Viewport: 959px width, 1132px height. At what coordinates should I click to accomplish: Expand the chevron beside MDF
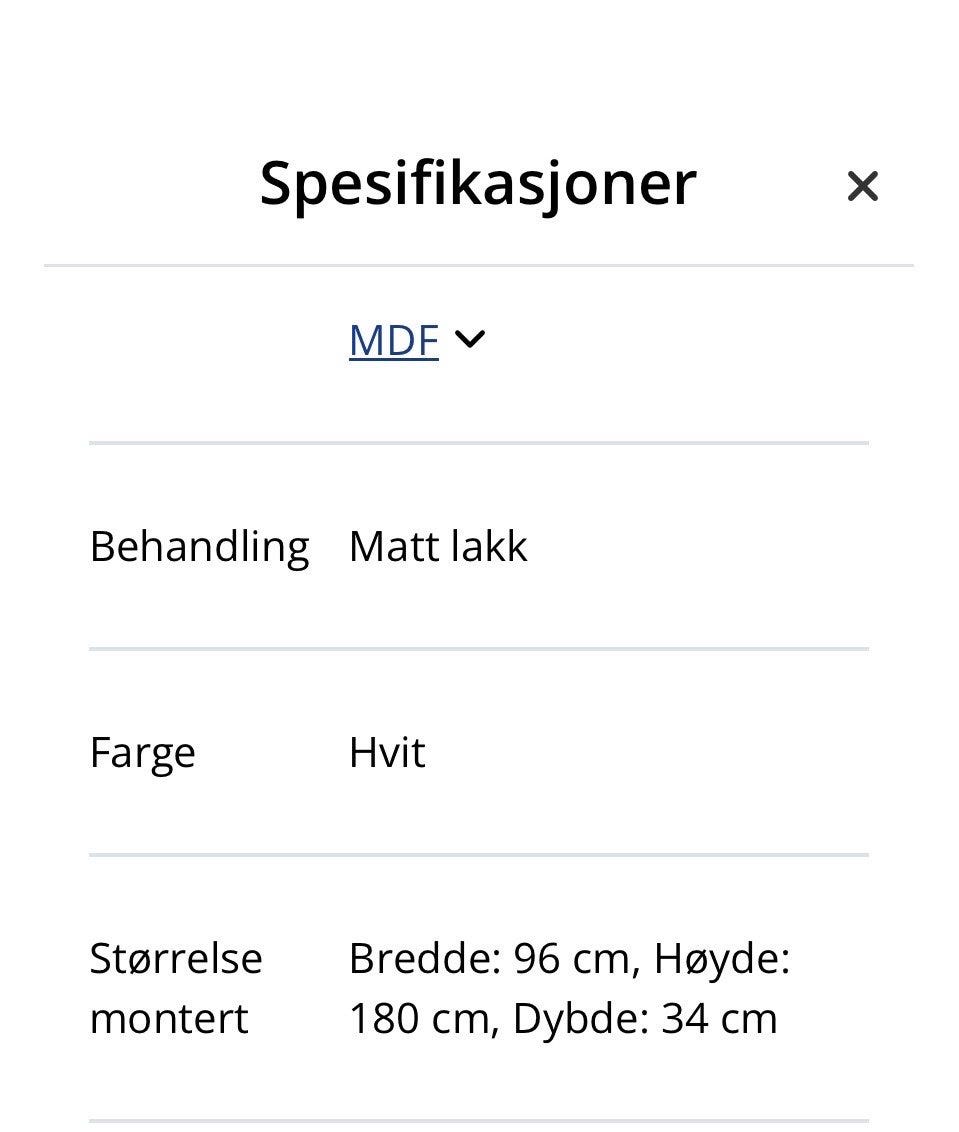(x=470, y=340)
